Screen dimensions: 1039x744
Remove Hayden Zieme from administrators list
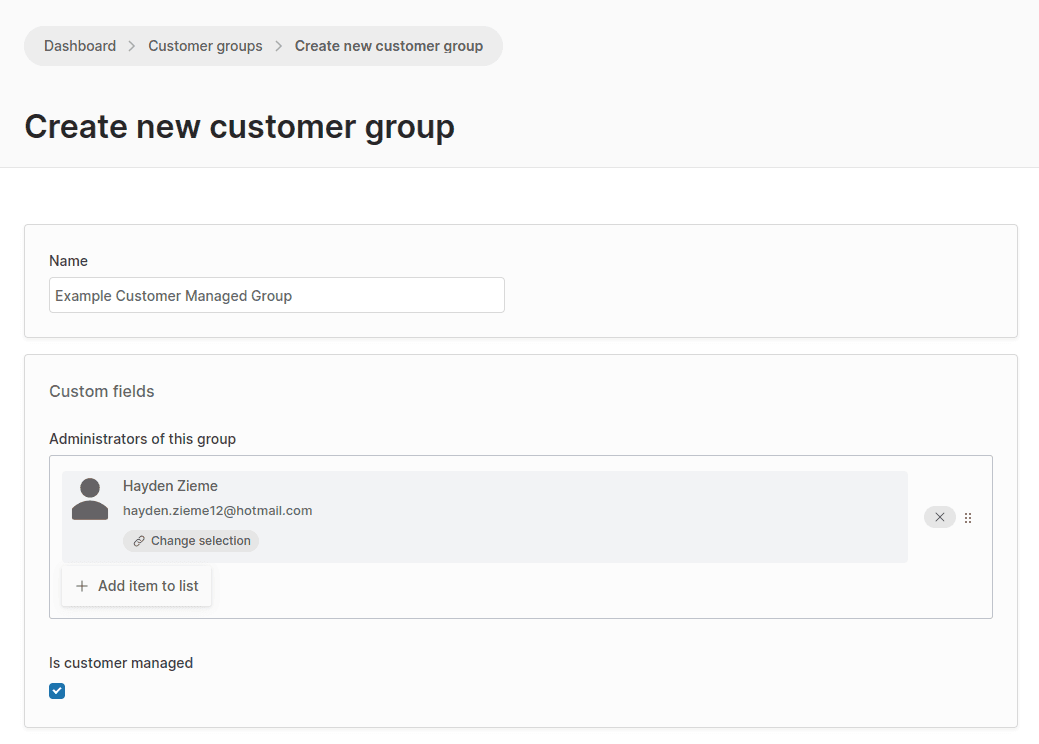tap(939, 517)
